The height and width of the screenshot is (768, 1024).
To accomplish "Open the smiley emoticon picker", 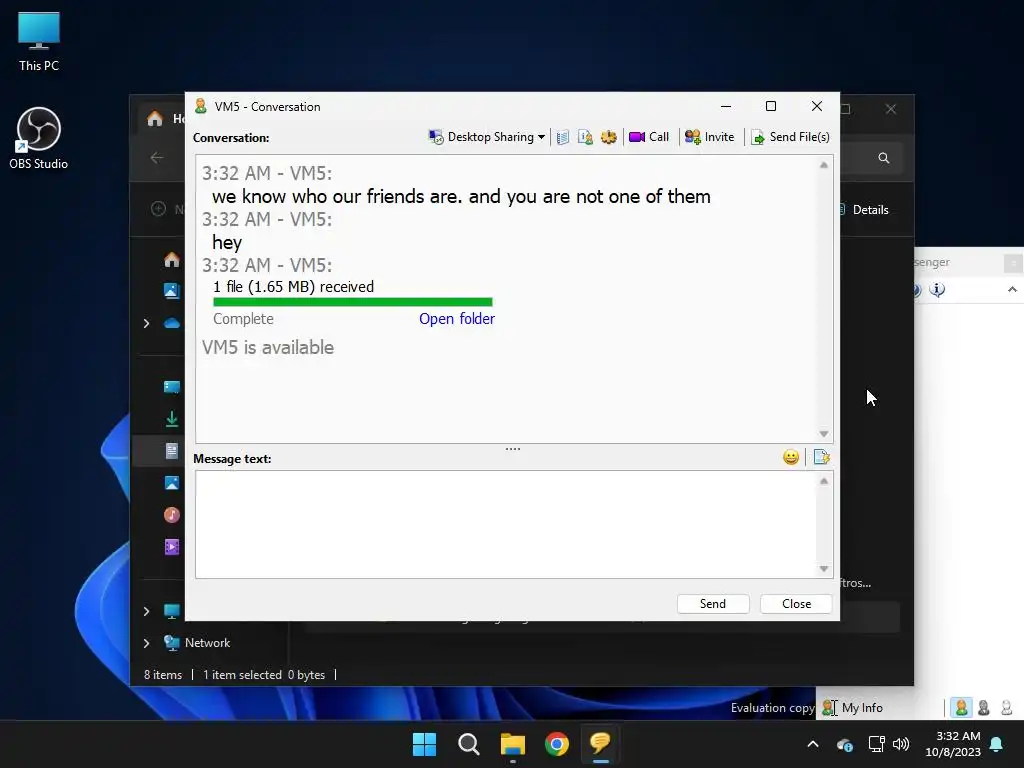I will point(791,457).
